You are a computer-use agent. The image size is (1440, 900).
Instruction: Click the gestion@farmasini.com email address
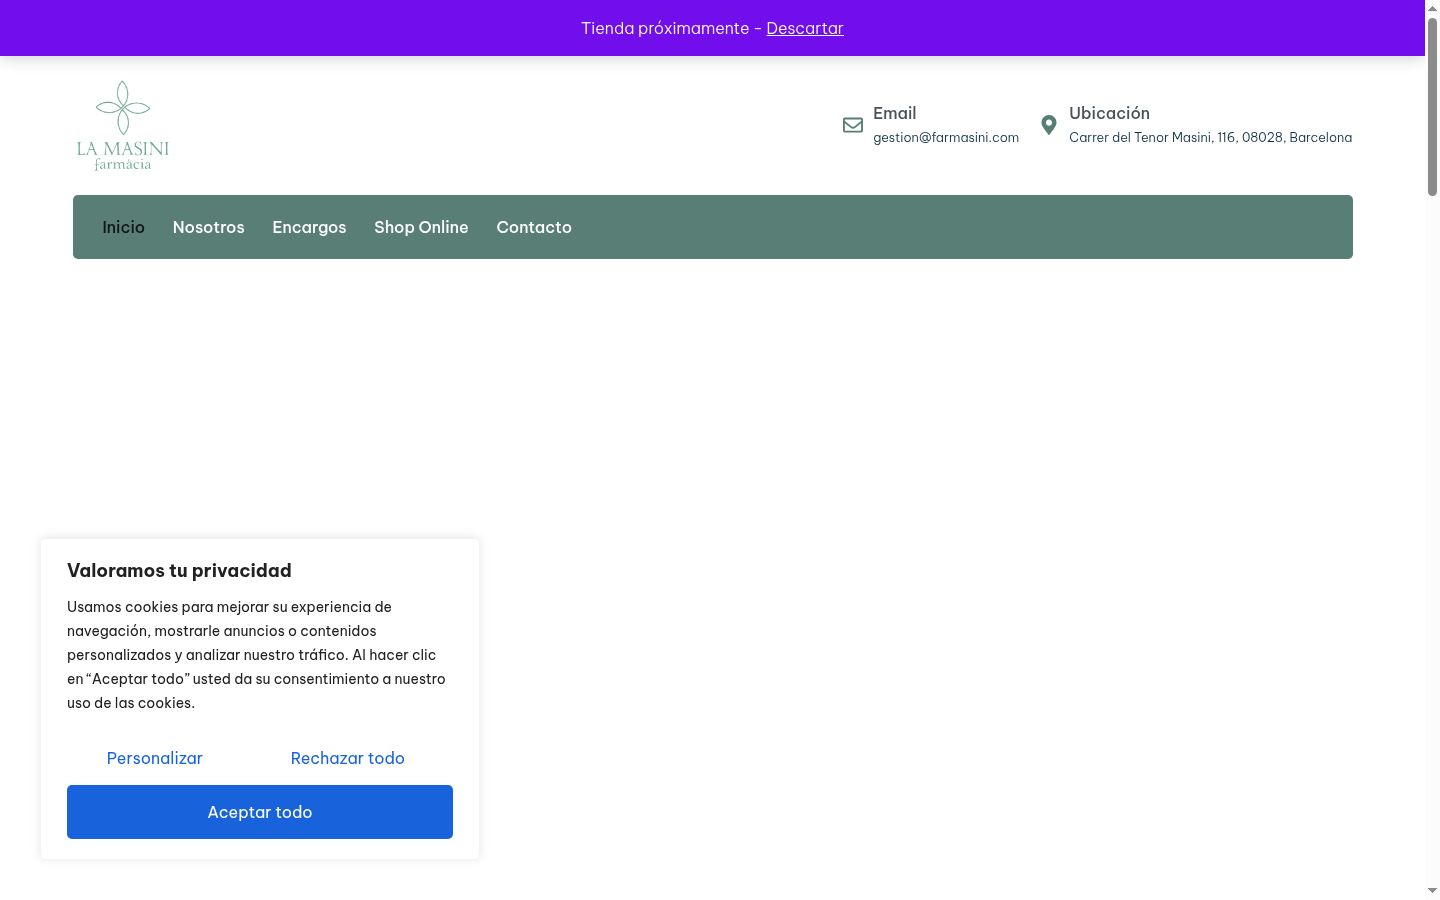coord(946,138)
